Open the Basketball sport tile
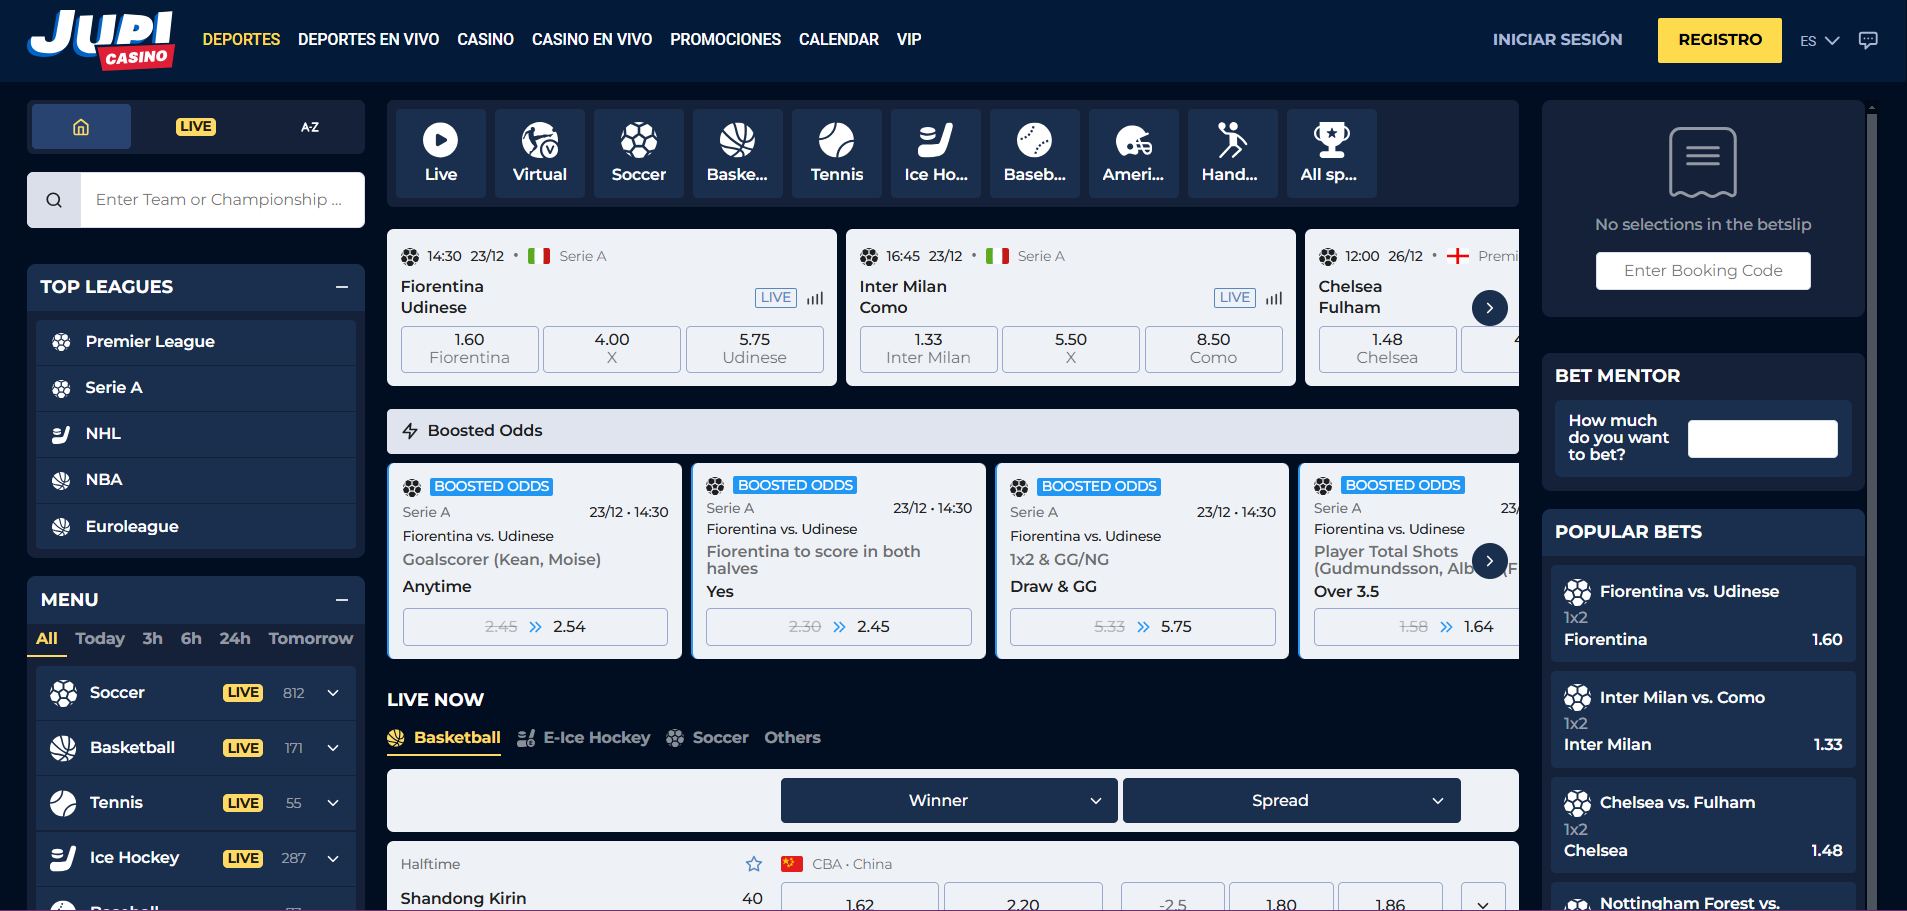This screenshot has height=911, width=1907. 737,153
